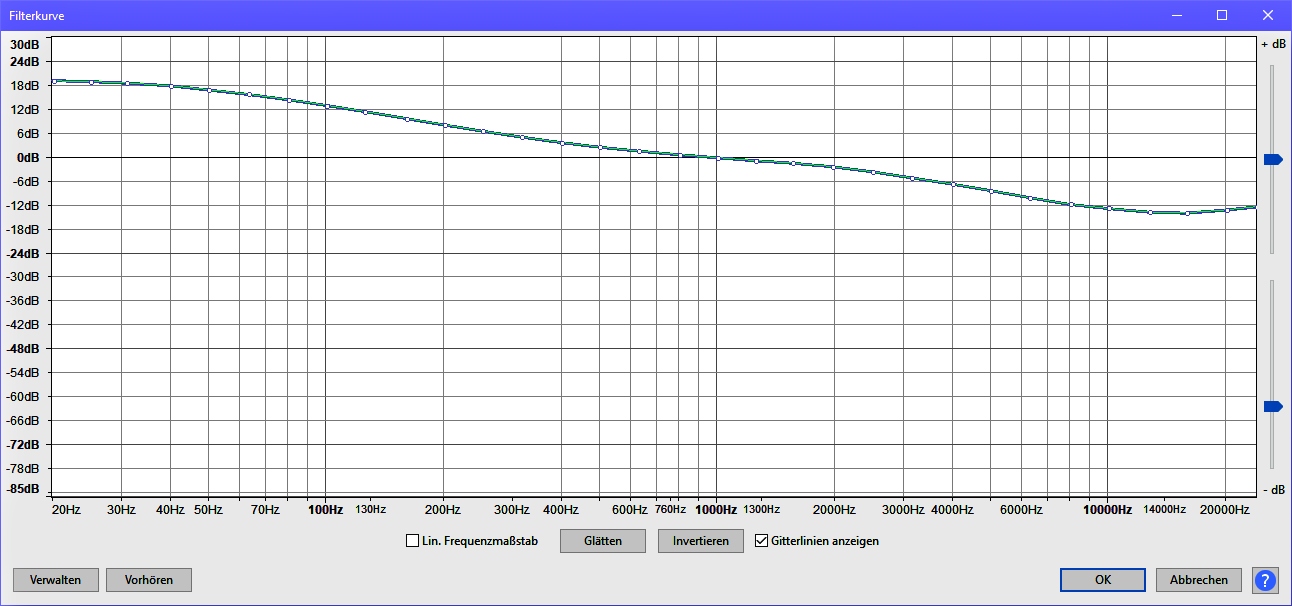Image resolution: width=1292 pixels, height=606 pixels.
Task: Click the 14000Hz small axis label
Action: click(1165, 510)
